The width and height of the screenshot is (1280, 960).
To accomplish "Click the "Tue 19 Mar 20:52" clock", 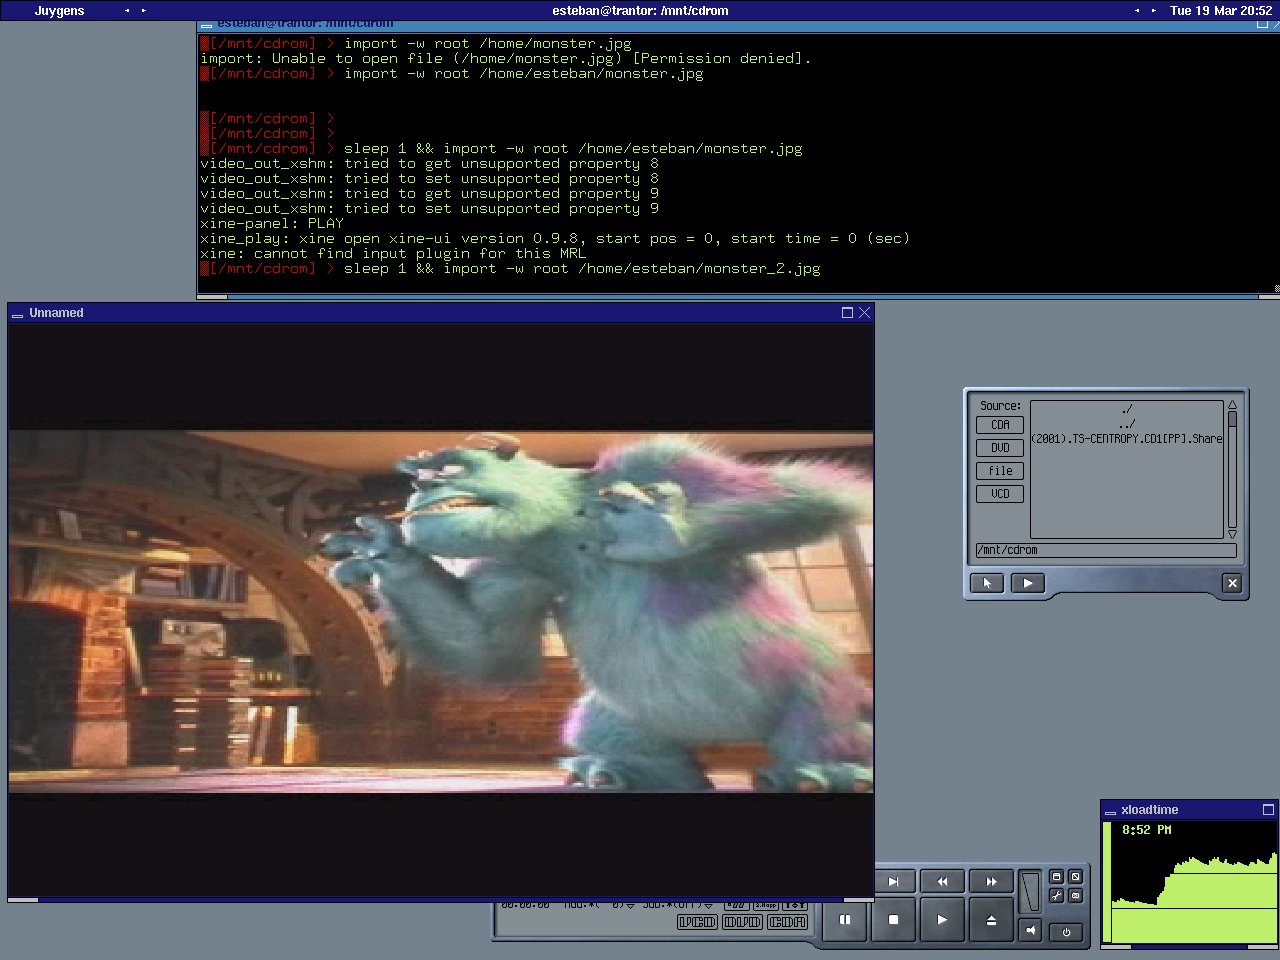I will click(1221, 11).
